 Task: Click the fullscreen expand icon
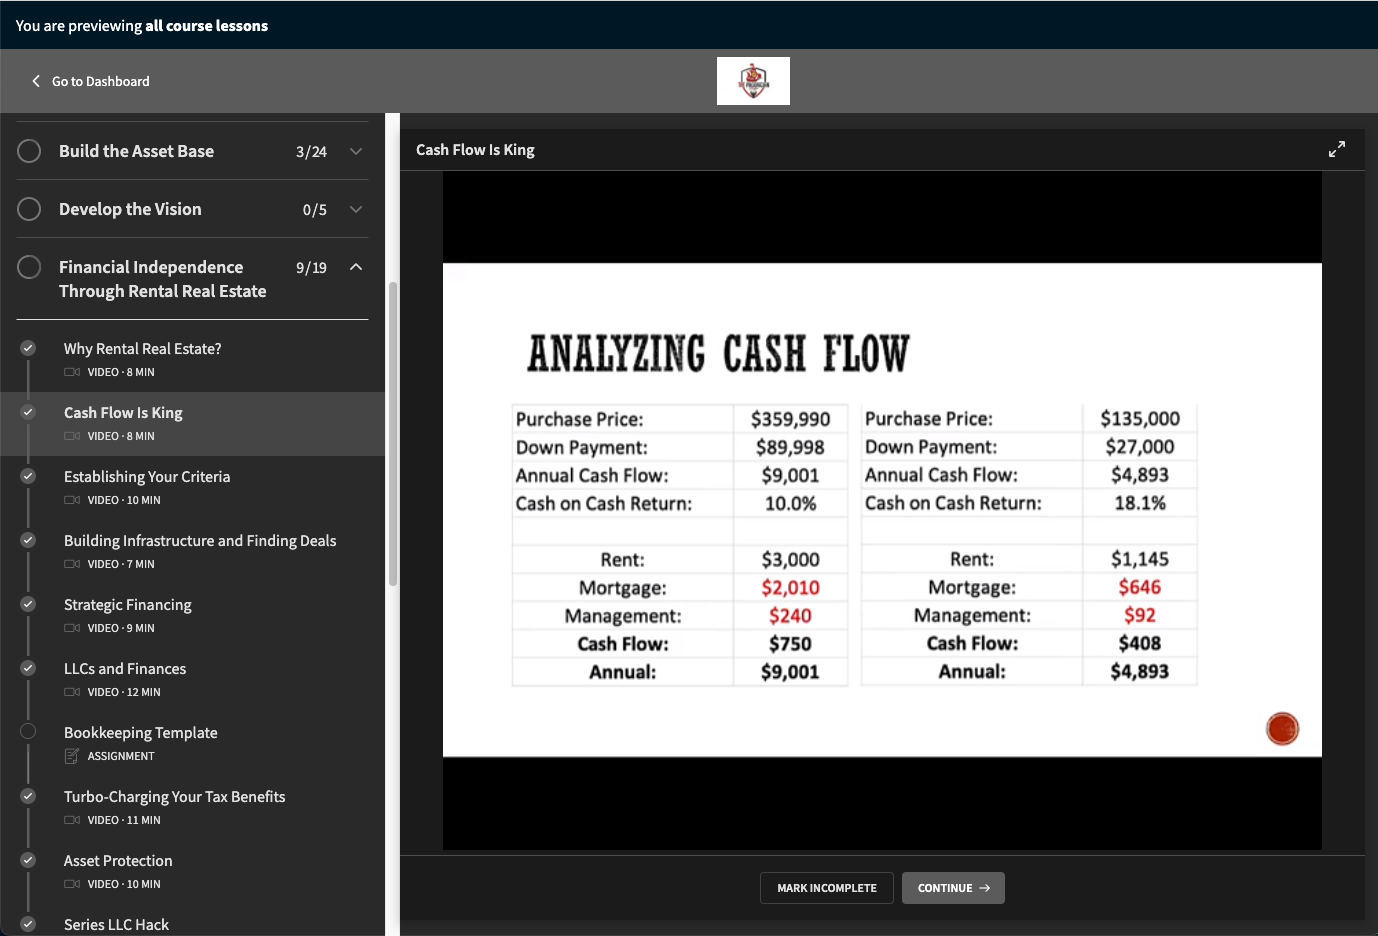(1336, 149)
